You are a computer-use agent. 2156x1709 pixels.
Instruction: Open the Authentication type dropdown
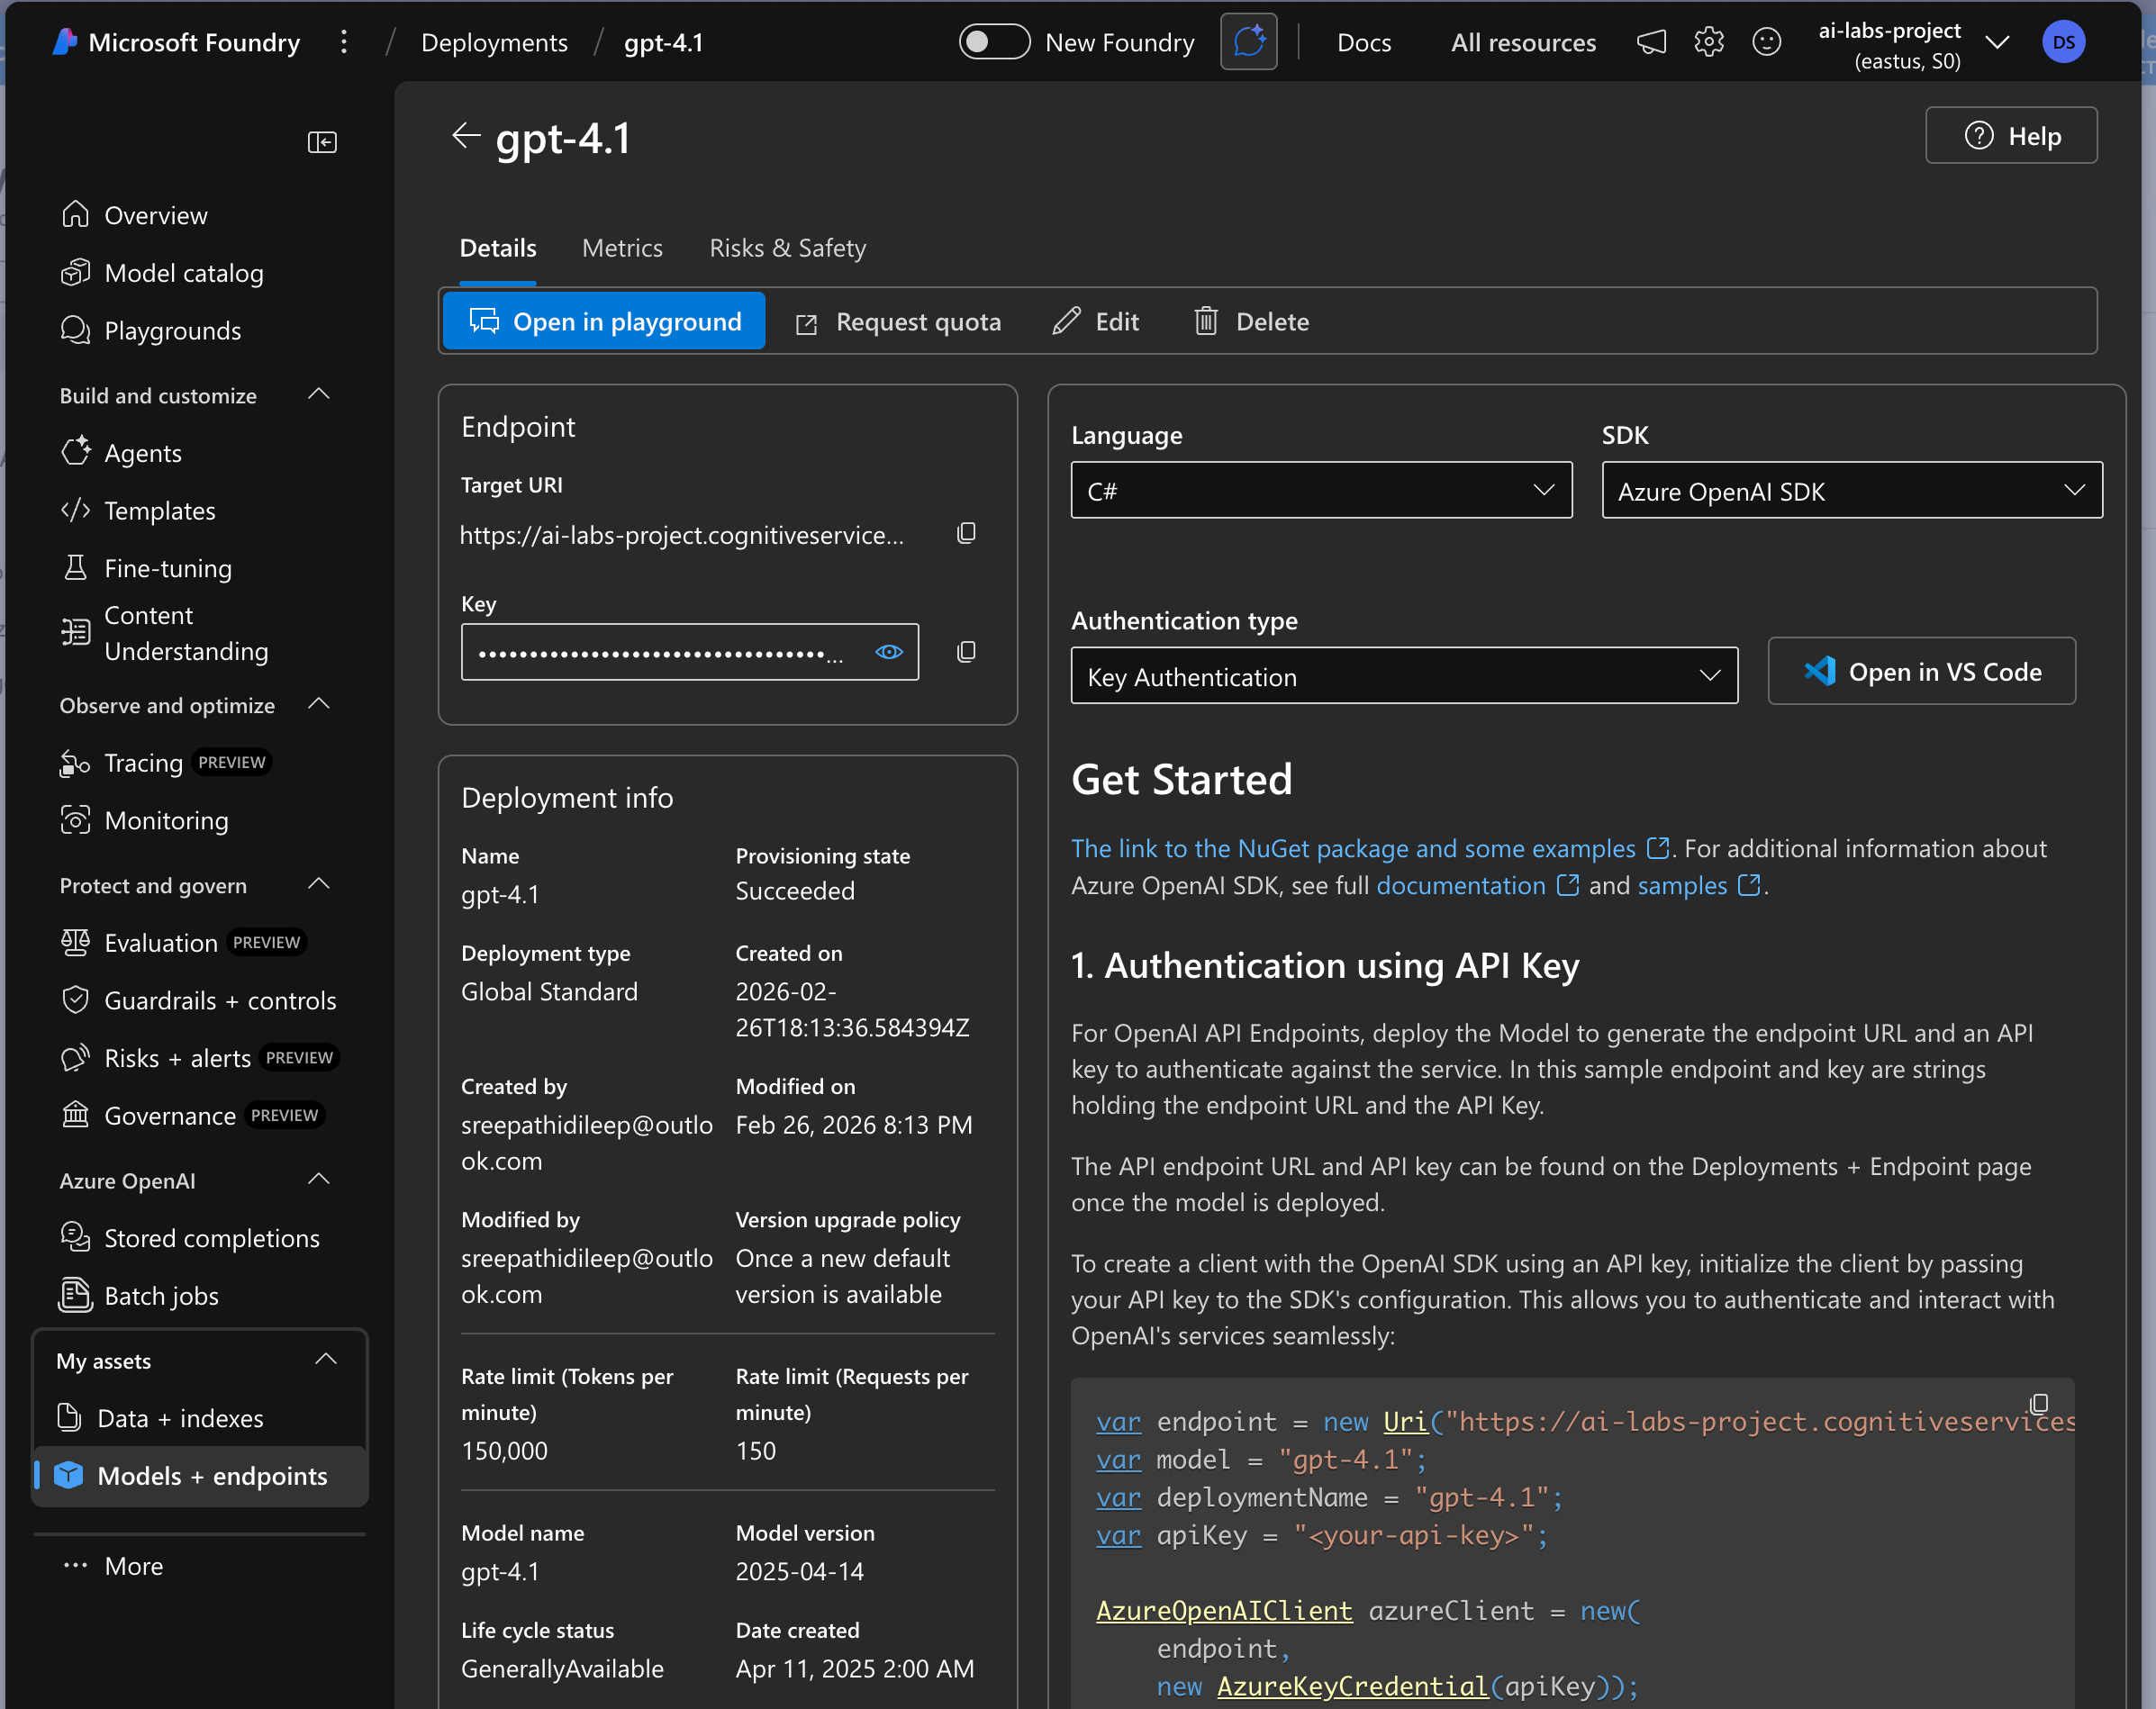1403,676
